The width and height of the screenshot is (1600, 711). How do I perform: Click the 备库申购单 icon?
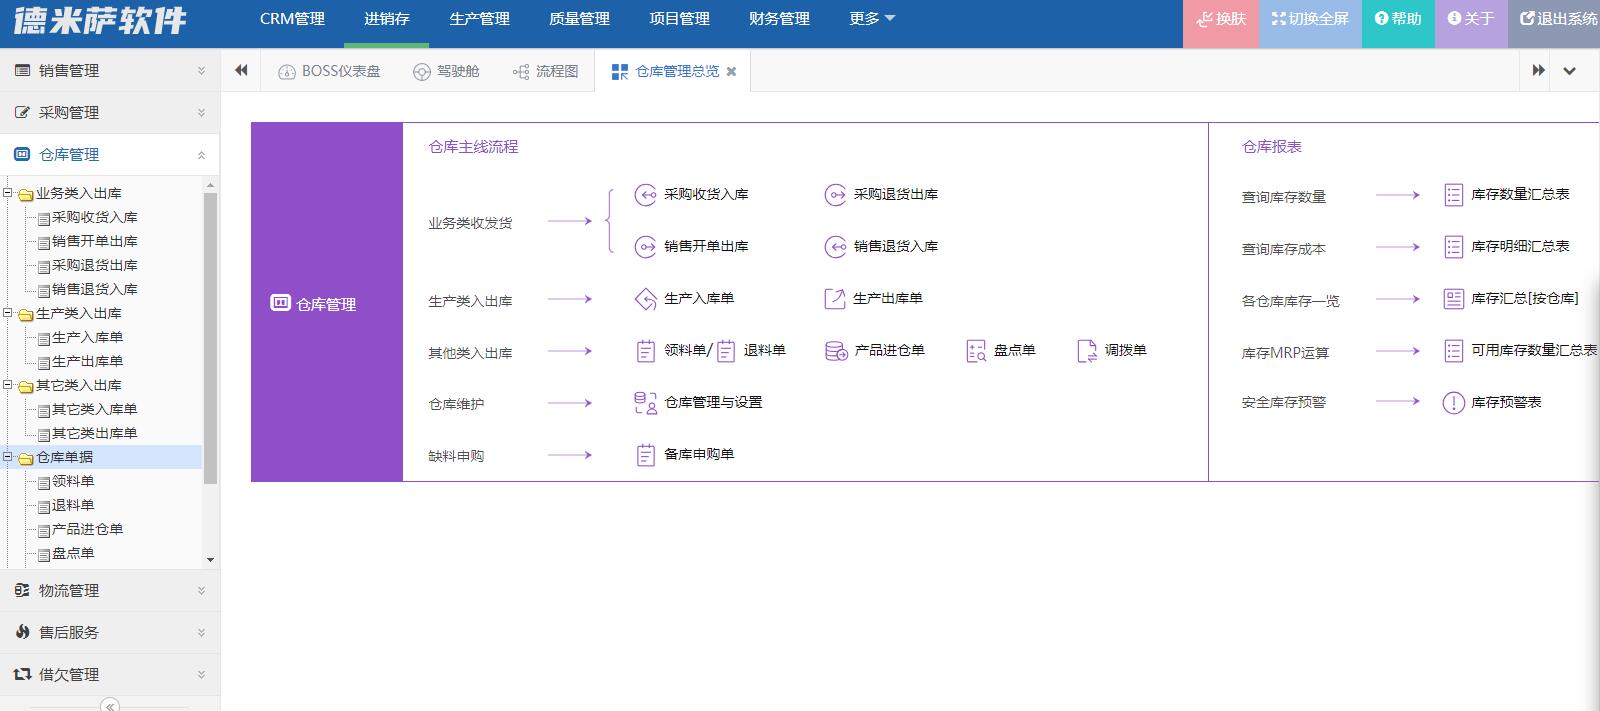point(645,455)
